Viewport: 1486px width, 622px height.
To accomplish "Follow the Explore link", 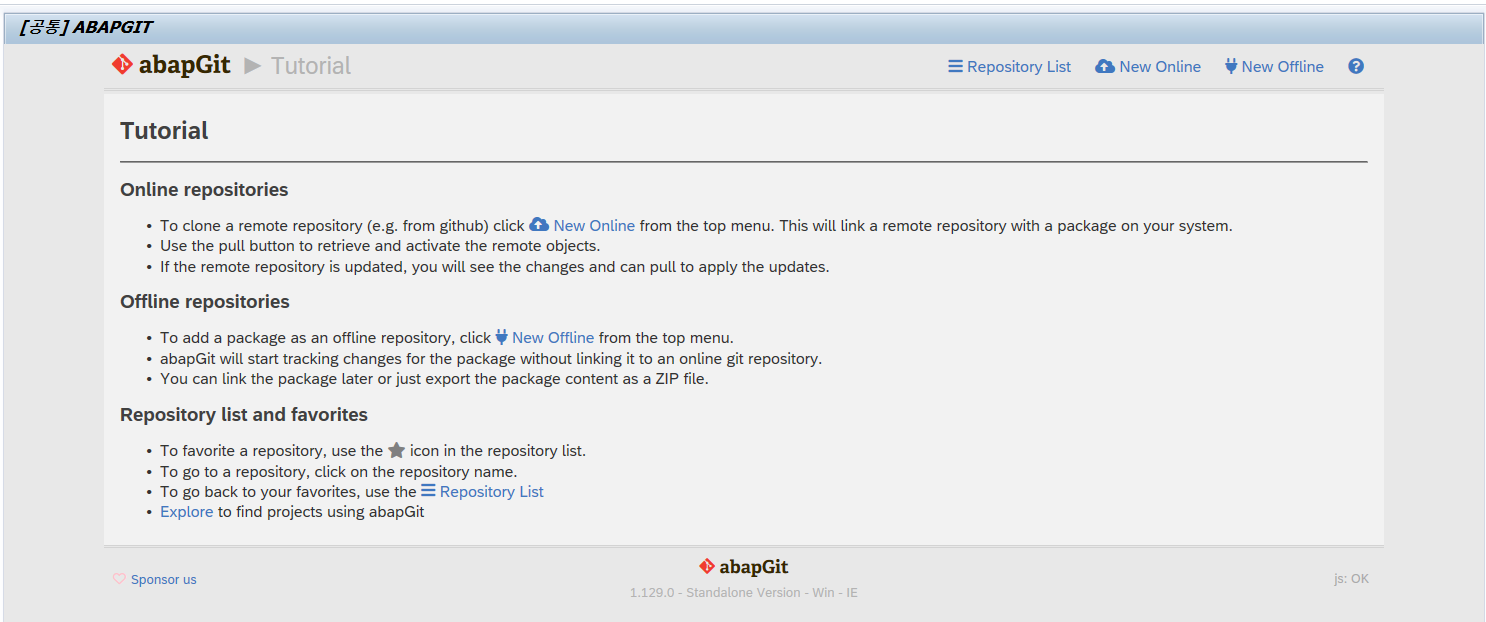I will pos(187,512).
